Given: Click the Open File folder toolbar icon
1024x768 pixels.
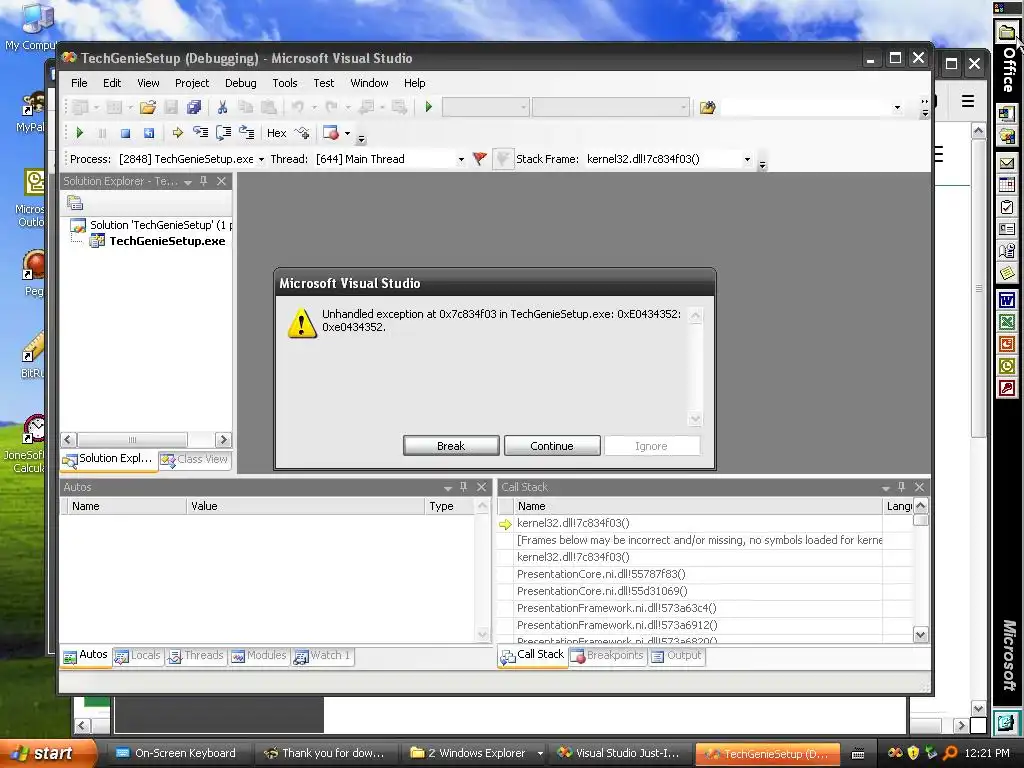Looking at the screenshot, I should pyautogui.click(x=148, y=107).
